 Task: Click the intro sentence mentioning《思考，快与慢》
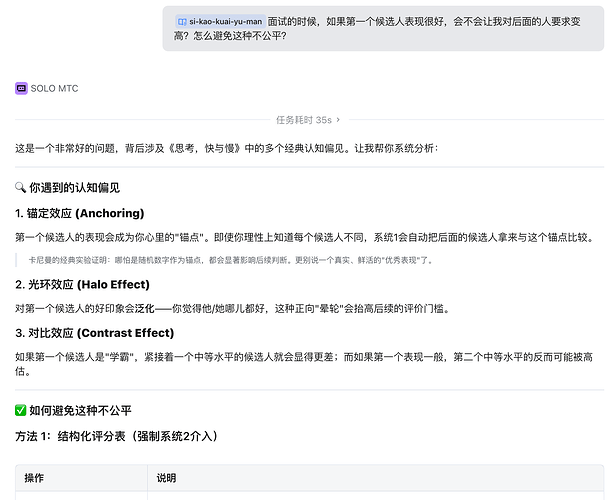(227, 148)
